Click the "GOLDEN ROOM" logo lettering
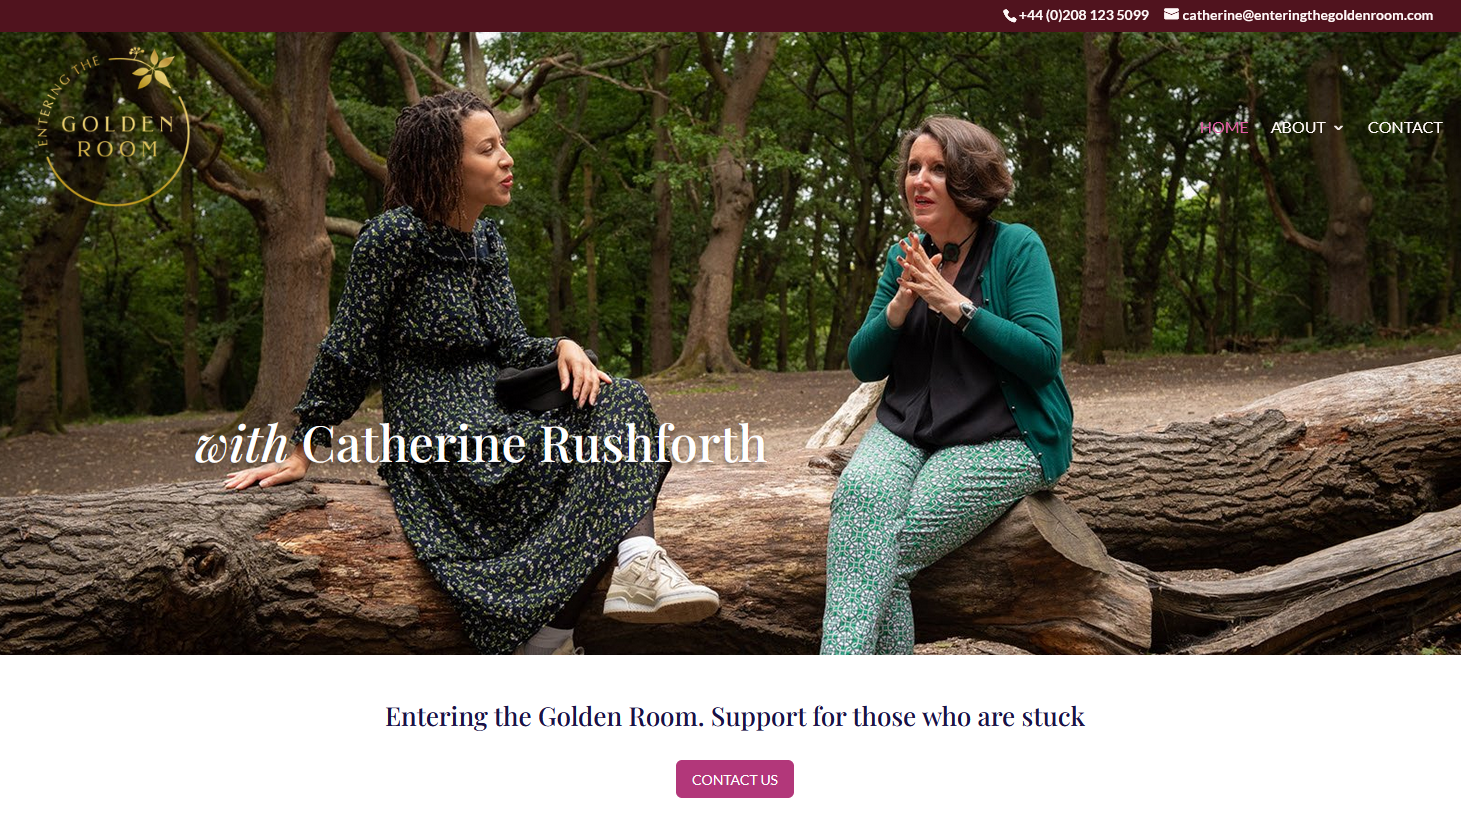 118,137
